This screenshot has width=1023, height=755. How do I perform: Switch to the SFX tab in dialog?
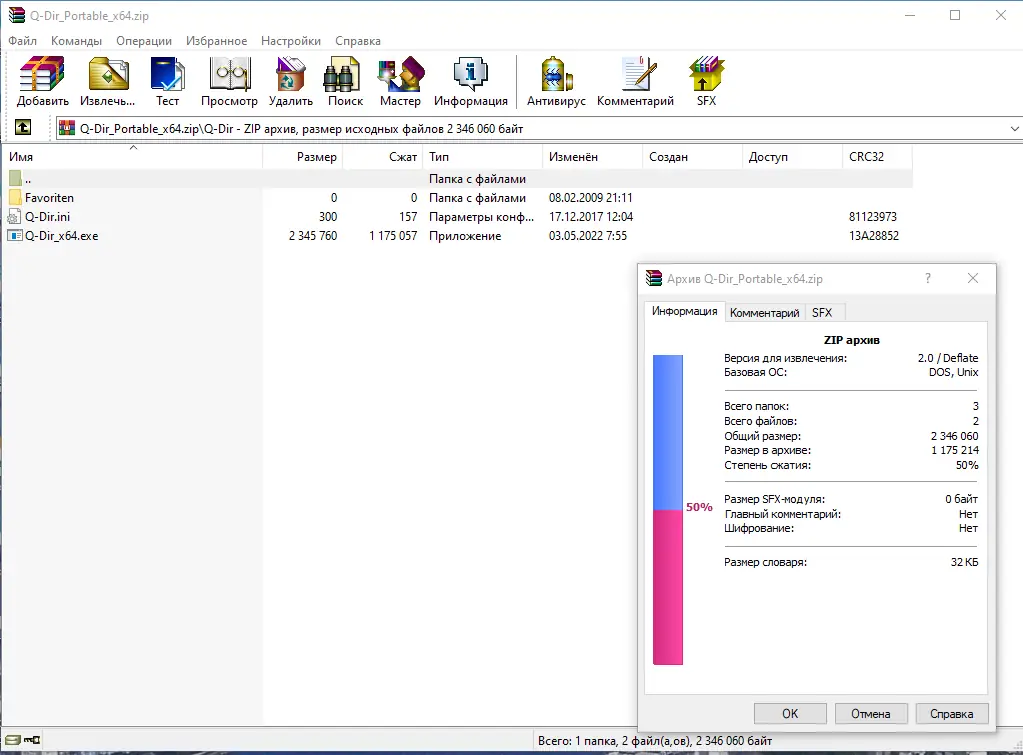822,313
